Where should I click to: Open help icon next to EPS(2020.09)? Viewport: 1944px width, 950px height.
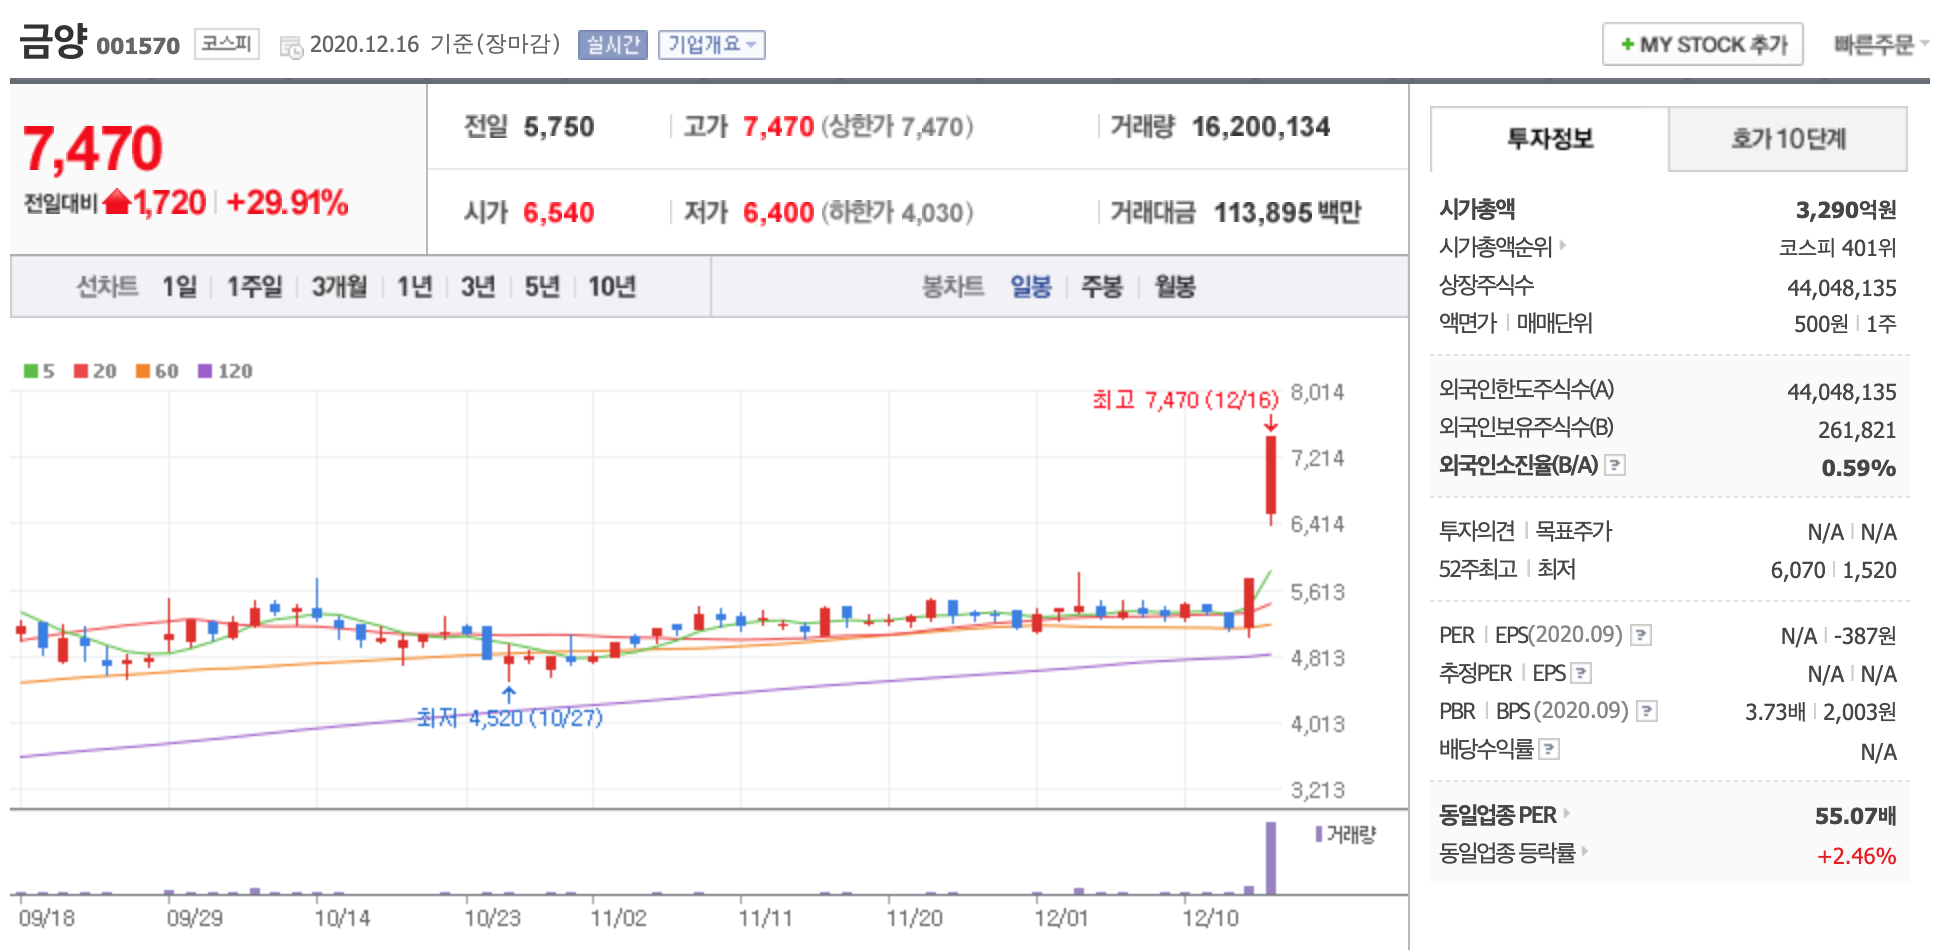pos(1640,635)
